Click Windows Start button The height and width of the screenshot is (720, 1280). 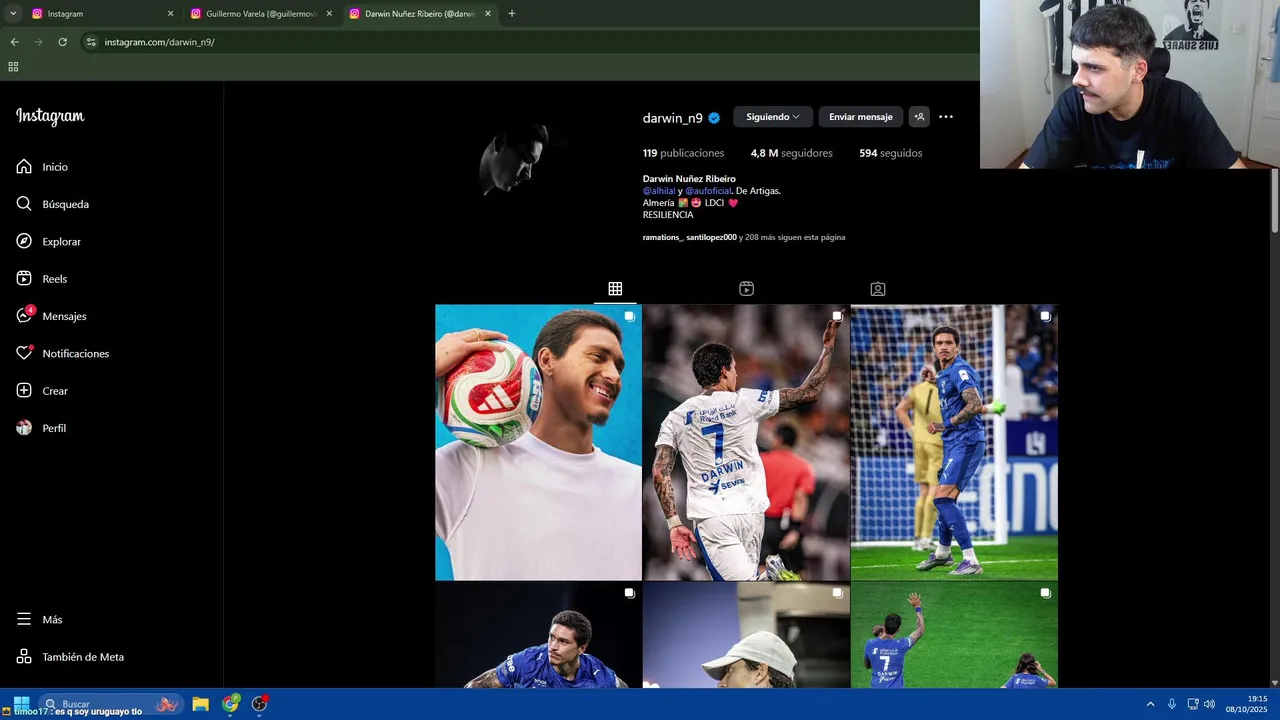[21, 704]
